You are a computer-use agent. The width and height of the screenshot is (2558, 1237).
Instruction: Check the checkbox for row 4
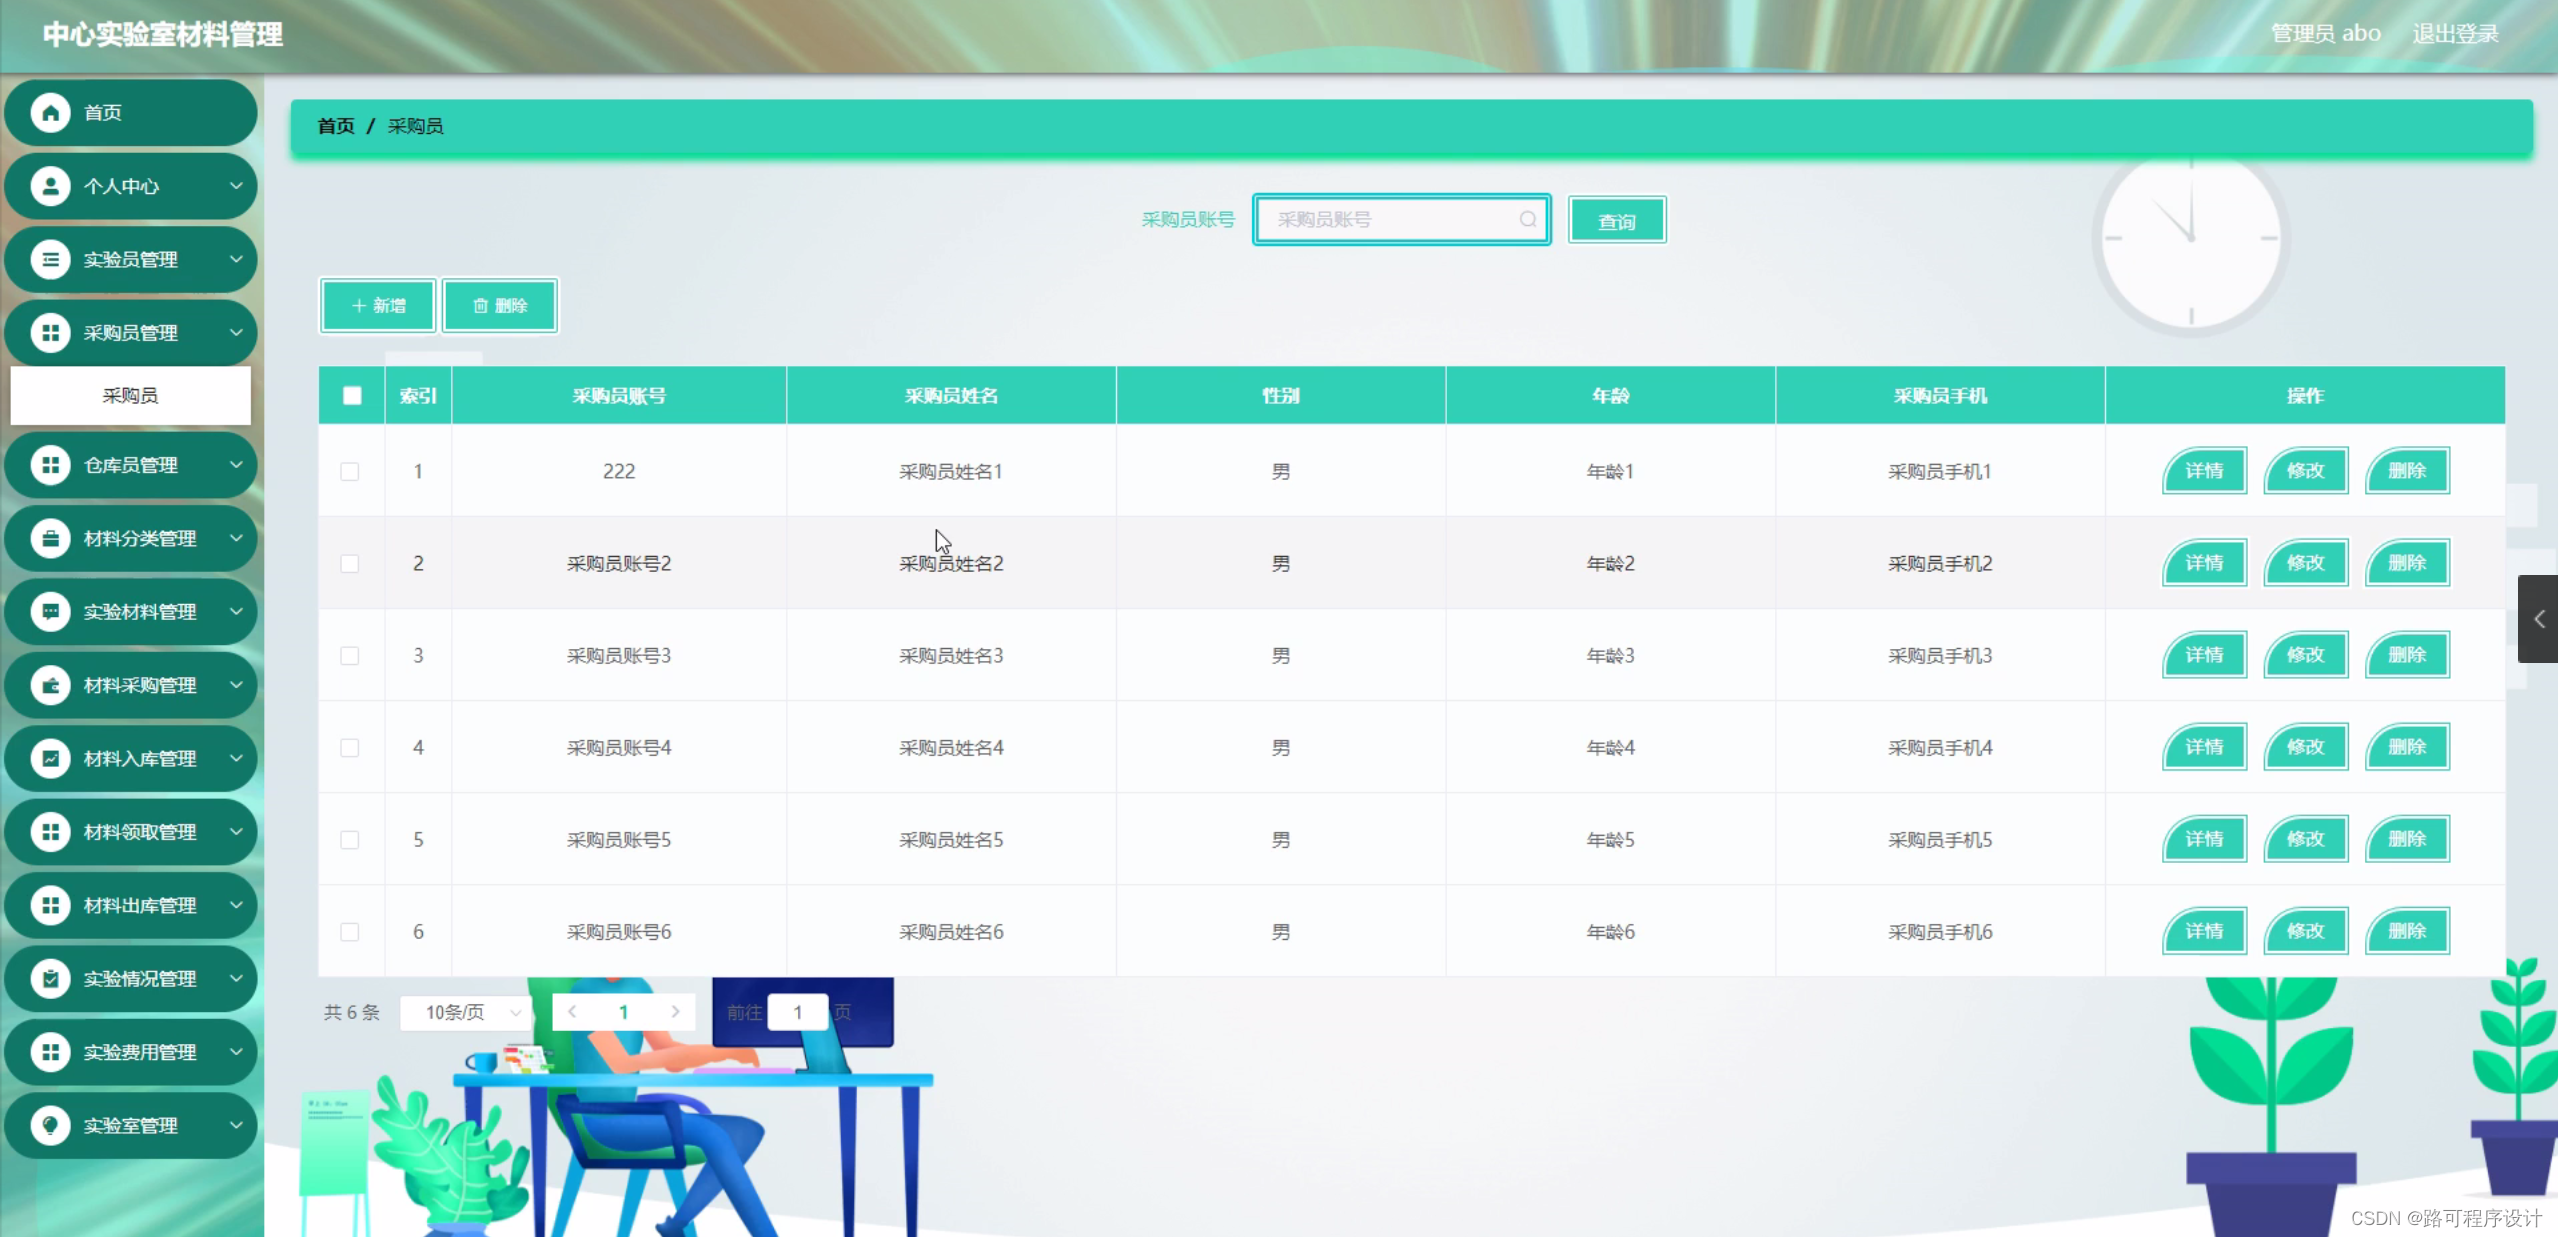[350, 748]
